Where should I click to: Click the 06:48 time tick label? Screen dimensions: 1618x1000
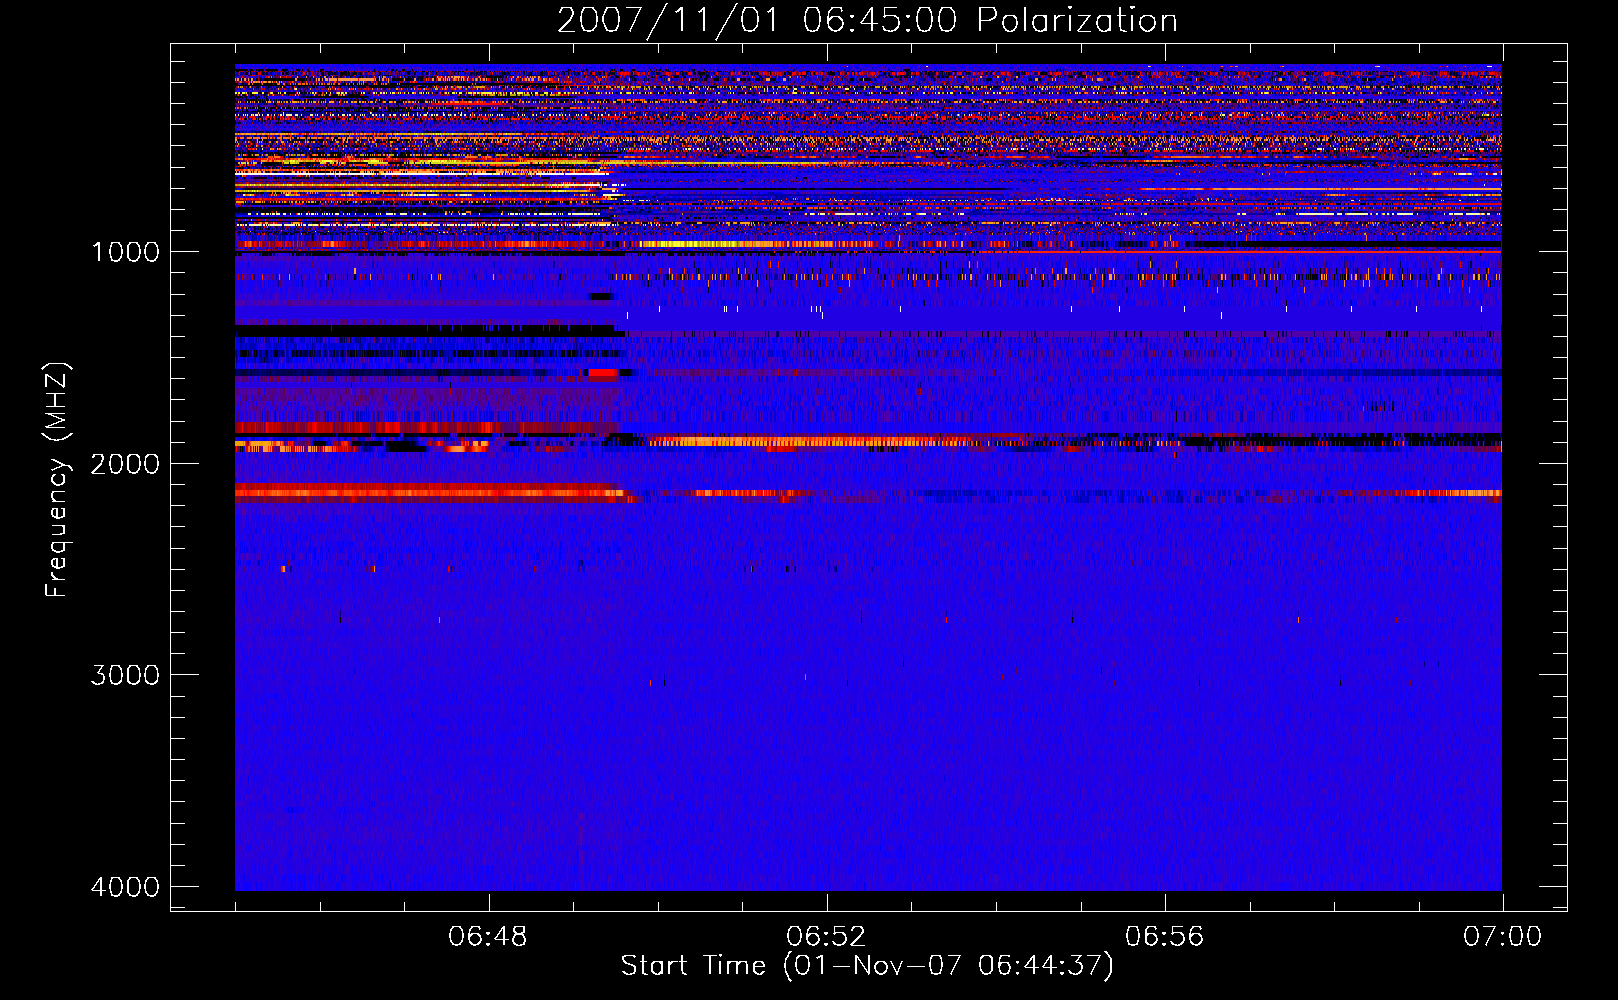tap(488, 937)
